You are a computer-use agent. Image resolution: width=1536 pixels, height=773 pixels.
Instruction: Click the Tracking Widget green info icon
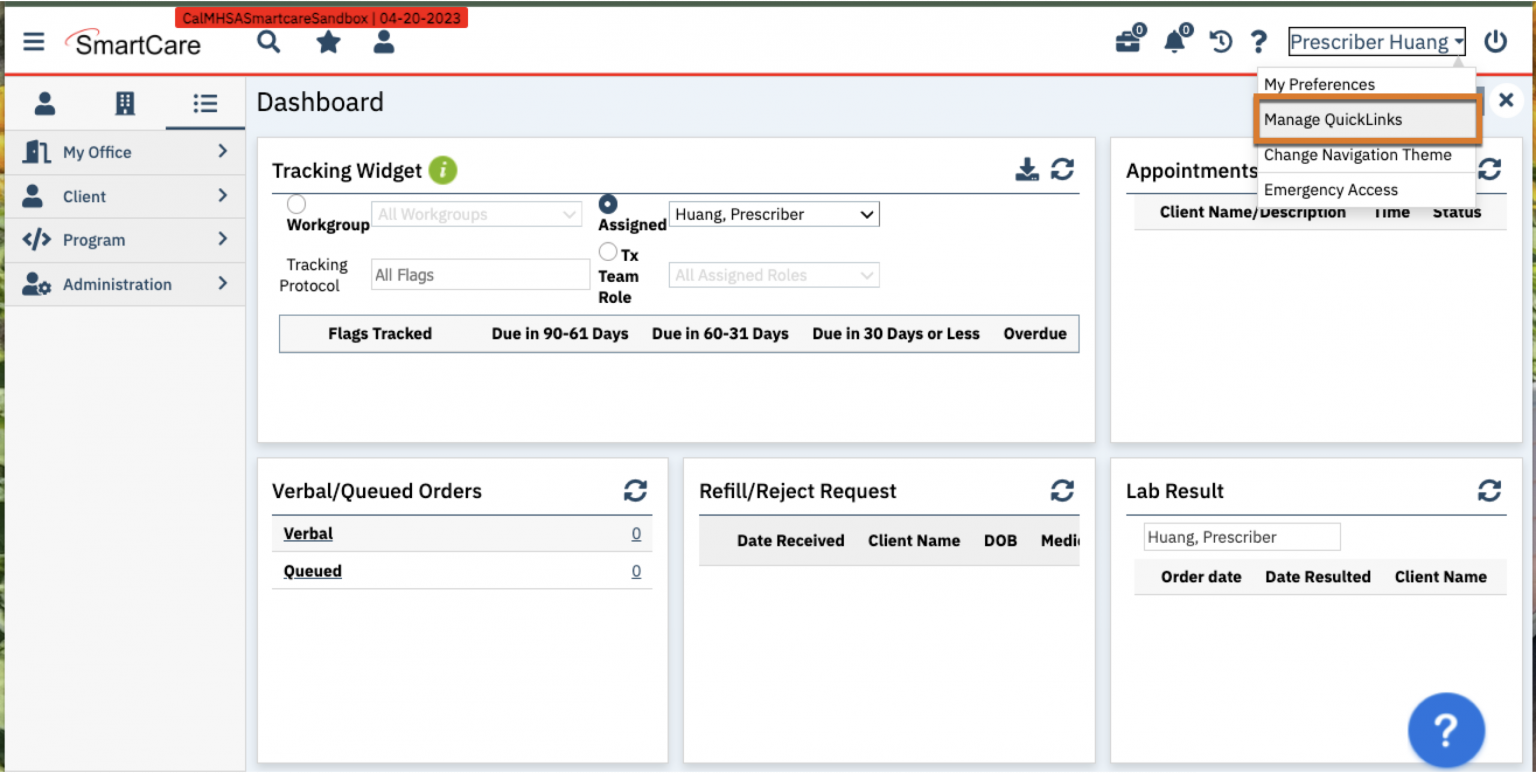pyautogui.click(x=443, y=171)
